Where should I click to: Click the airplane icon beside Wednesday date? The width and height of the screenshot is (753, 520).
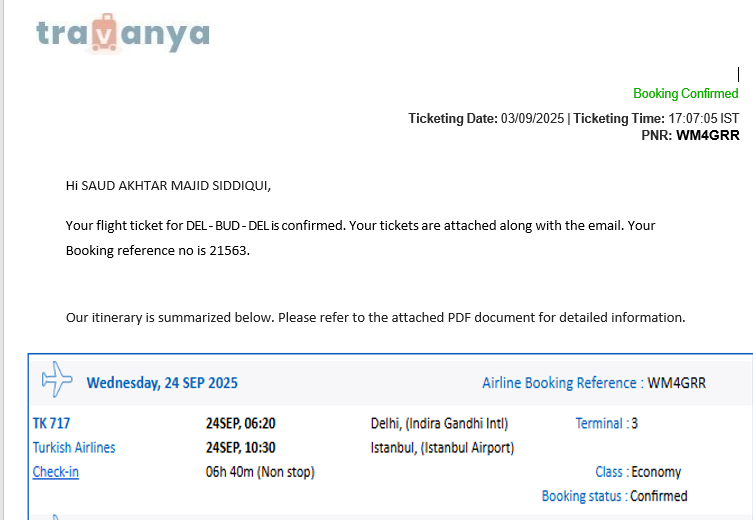click(x=57, y=379)
